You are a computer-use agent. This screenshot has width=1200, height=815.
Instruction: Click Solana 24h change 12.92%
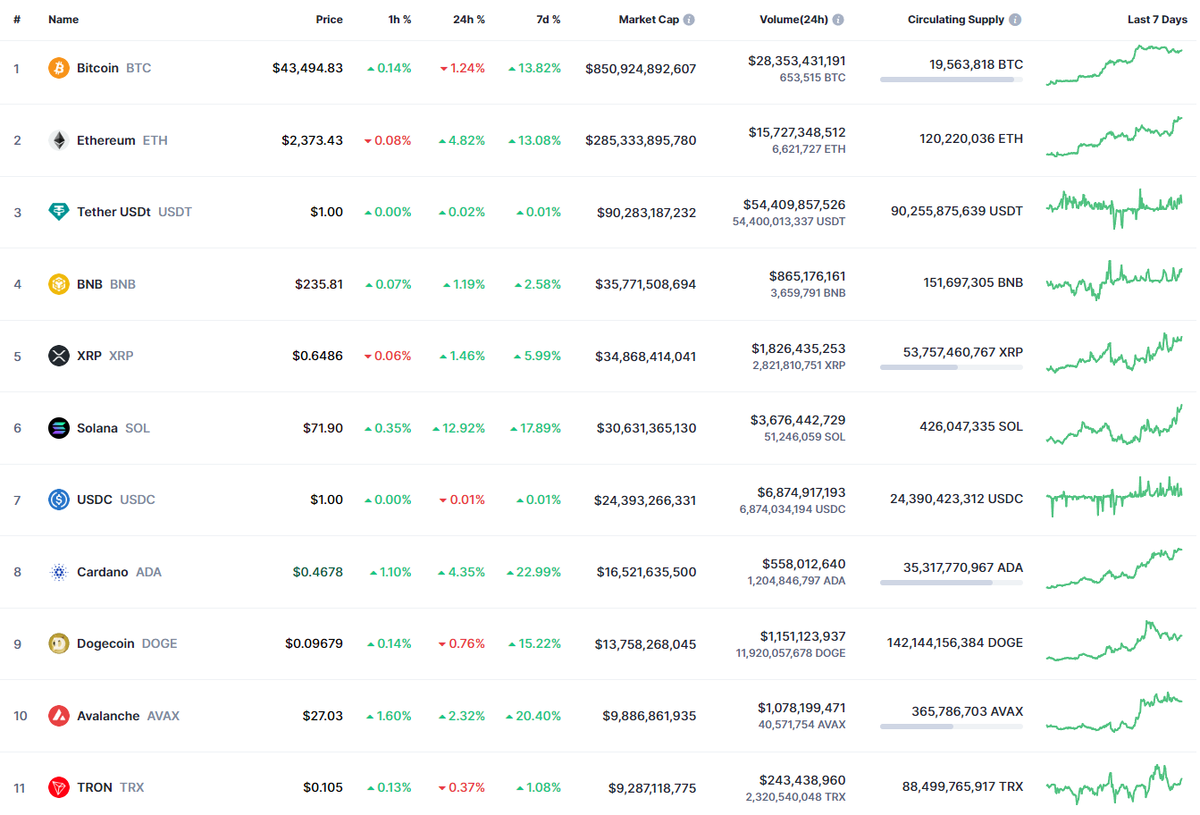click(x=459, y=428)
